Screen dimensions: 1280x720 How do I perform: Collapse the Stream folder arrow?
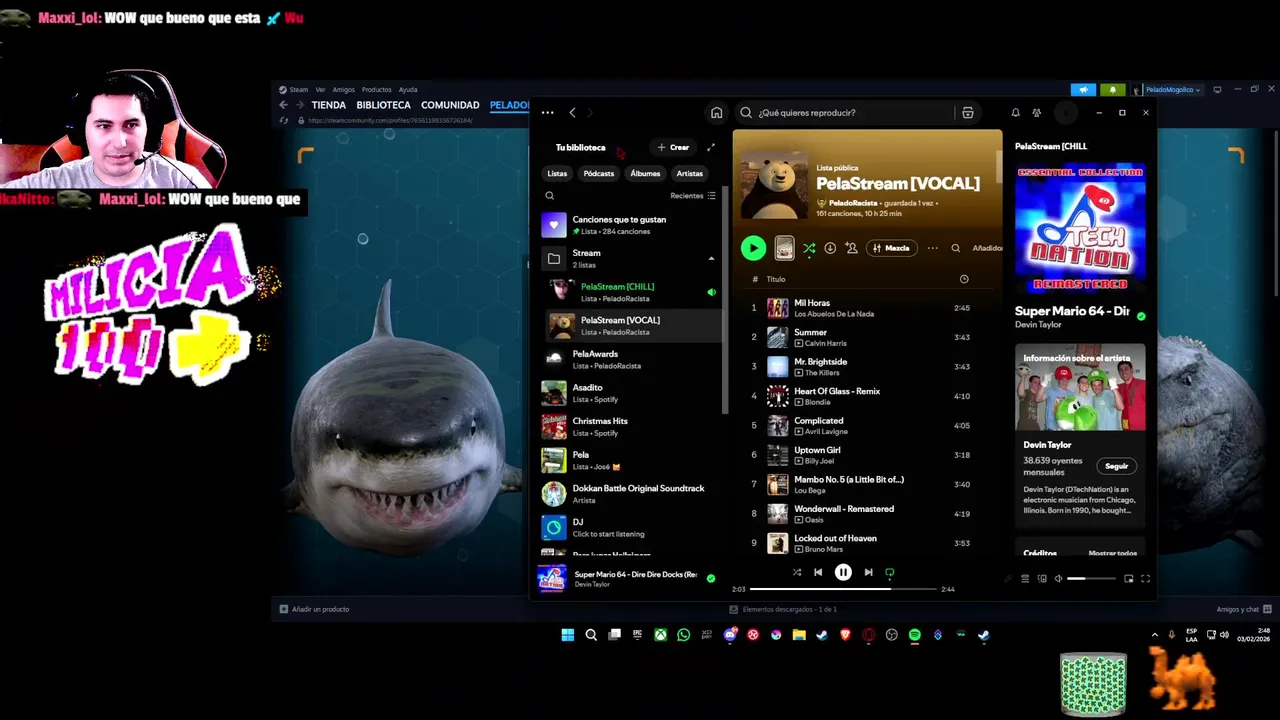point(711,258)
